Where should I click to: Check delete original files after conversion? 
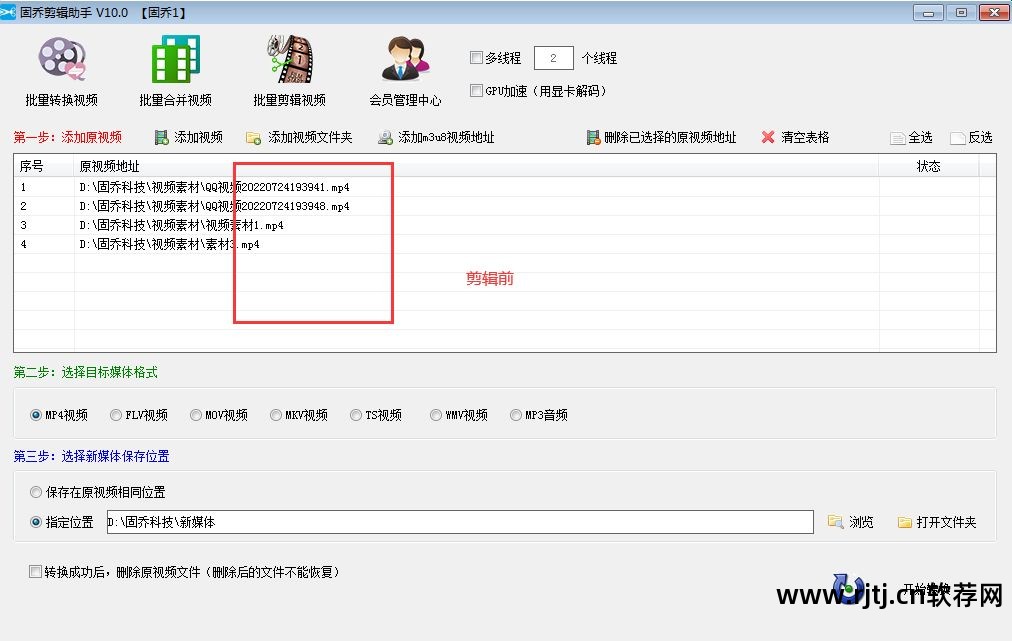click(x=36, y=572)
